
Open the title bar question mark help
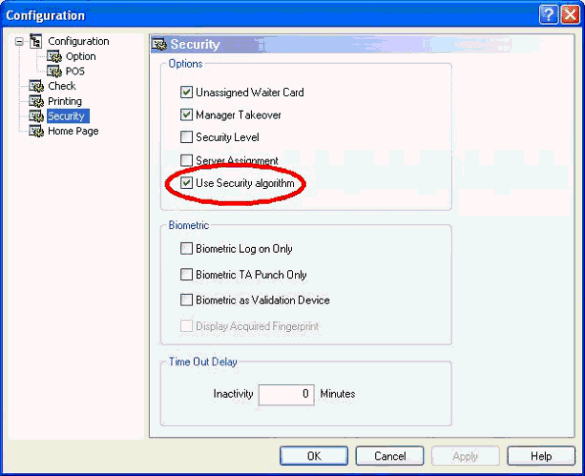tap(548, 15)
